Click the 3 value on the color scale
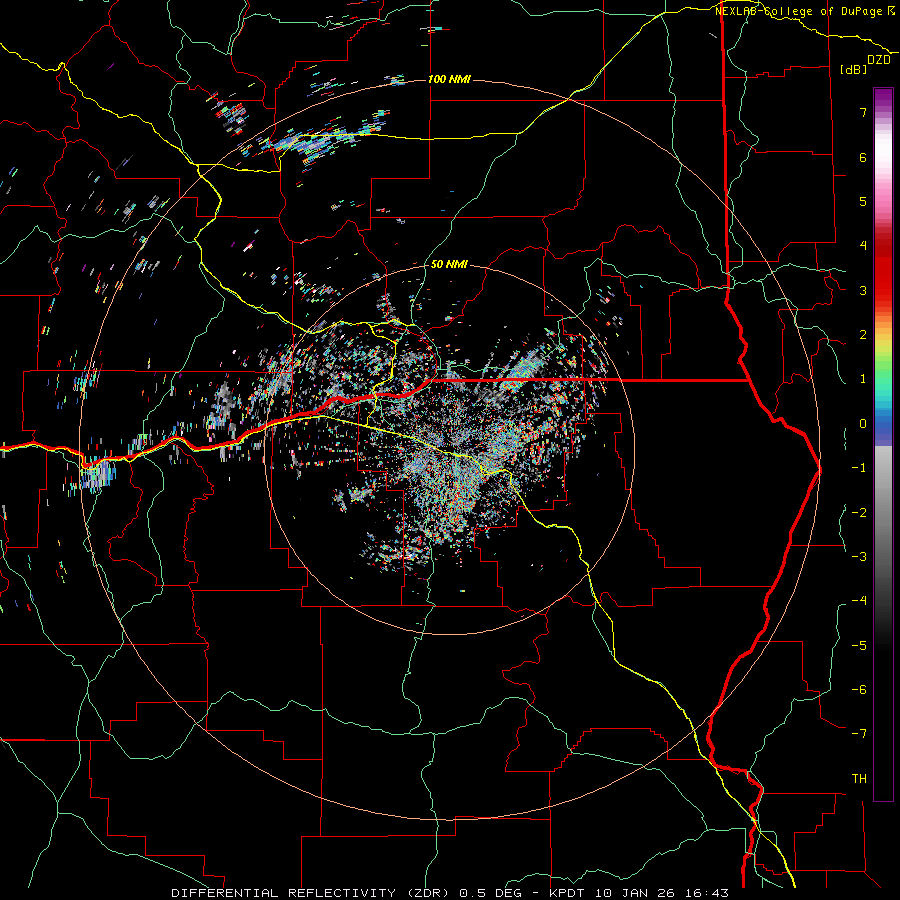 coord(863,290)
